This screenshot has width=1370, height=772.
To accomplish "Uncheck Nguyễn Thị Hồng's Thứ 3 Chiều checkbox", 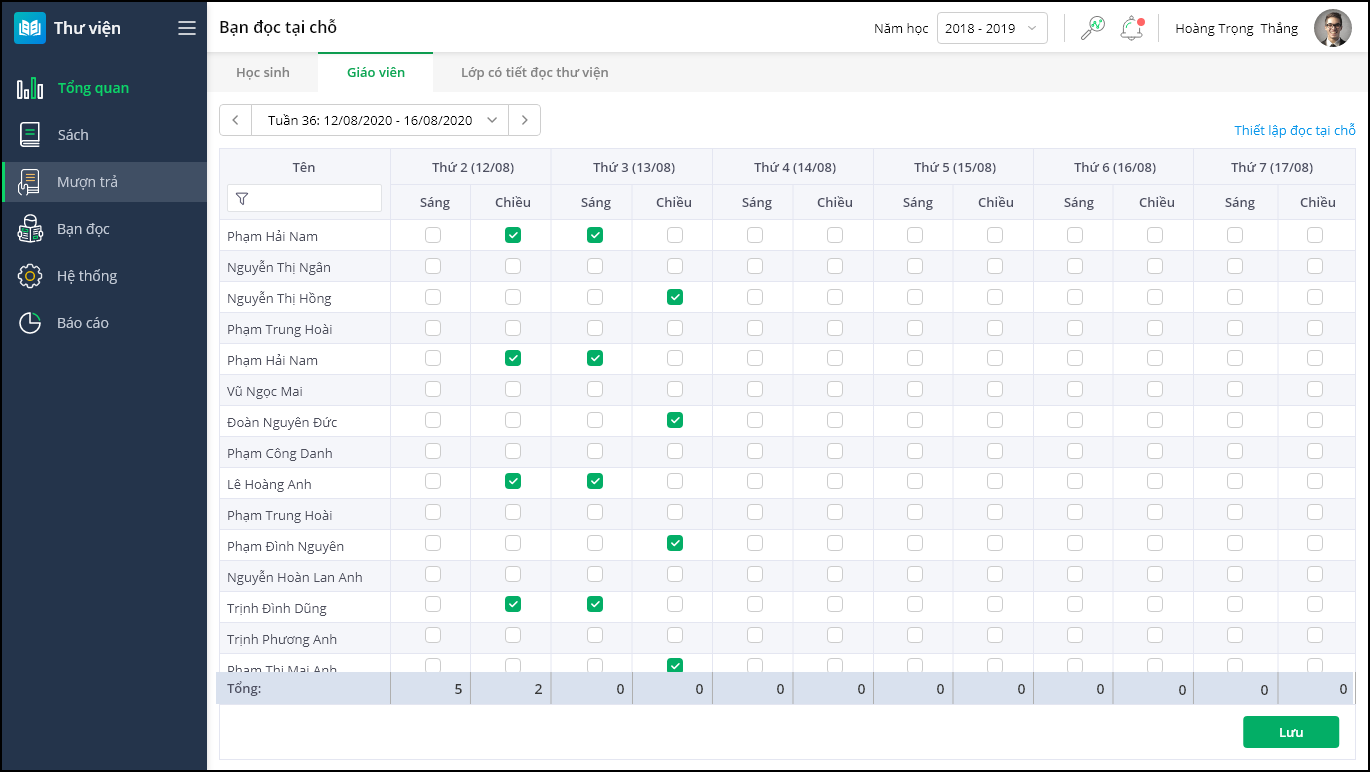I will (675, 297).
